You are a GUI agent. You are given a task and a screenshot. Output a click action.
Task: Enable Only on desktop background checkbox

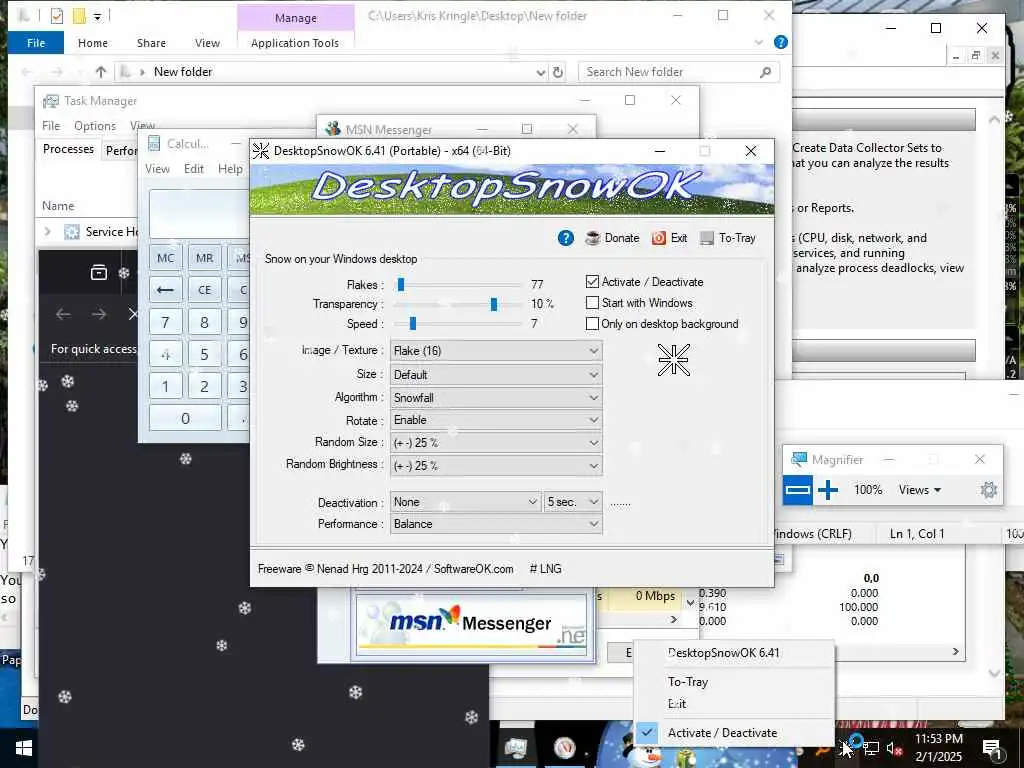[592, 324]
